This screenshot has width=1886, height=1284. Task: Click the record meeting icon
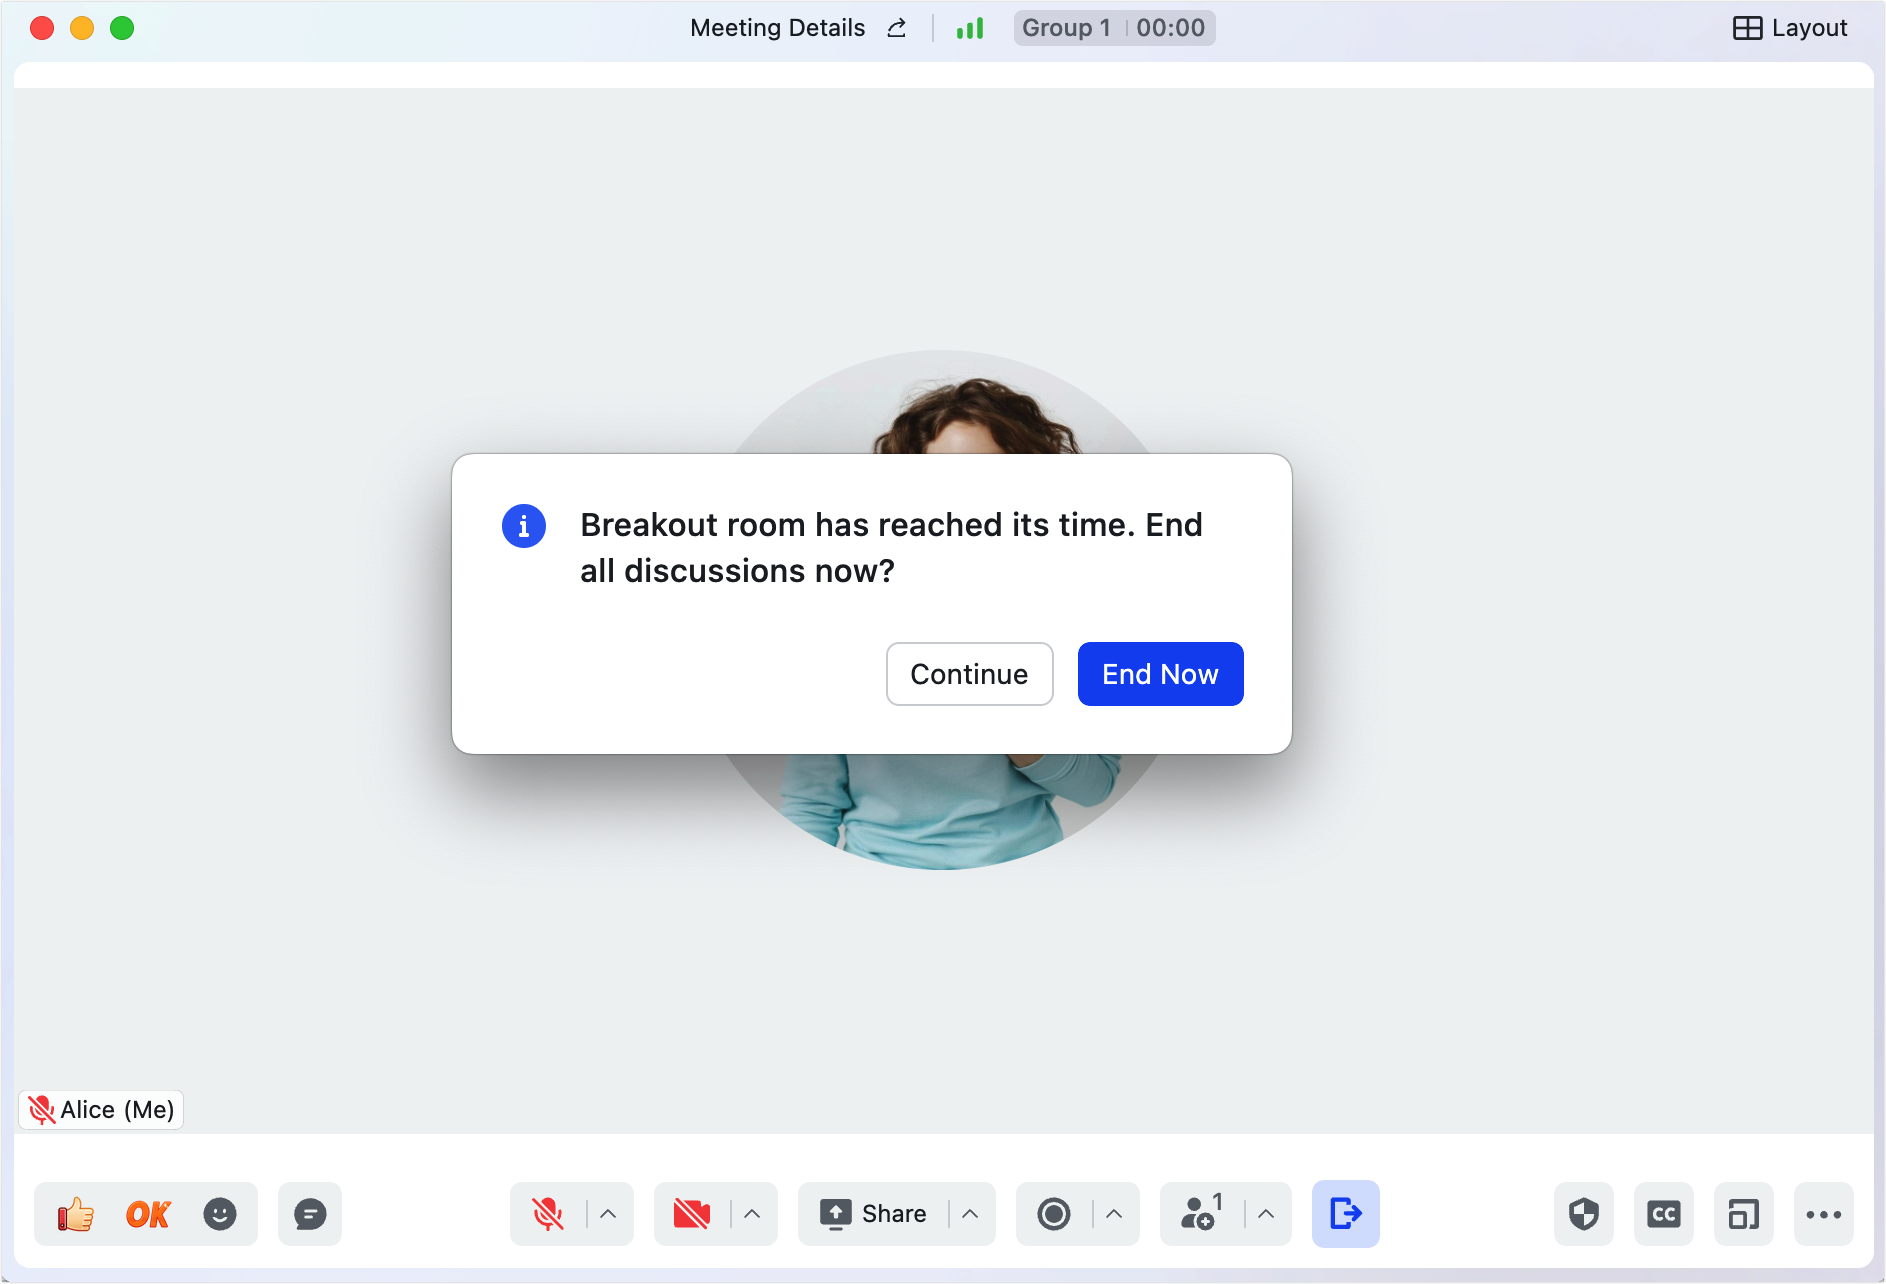(1054, 1215)
